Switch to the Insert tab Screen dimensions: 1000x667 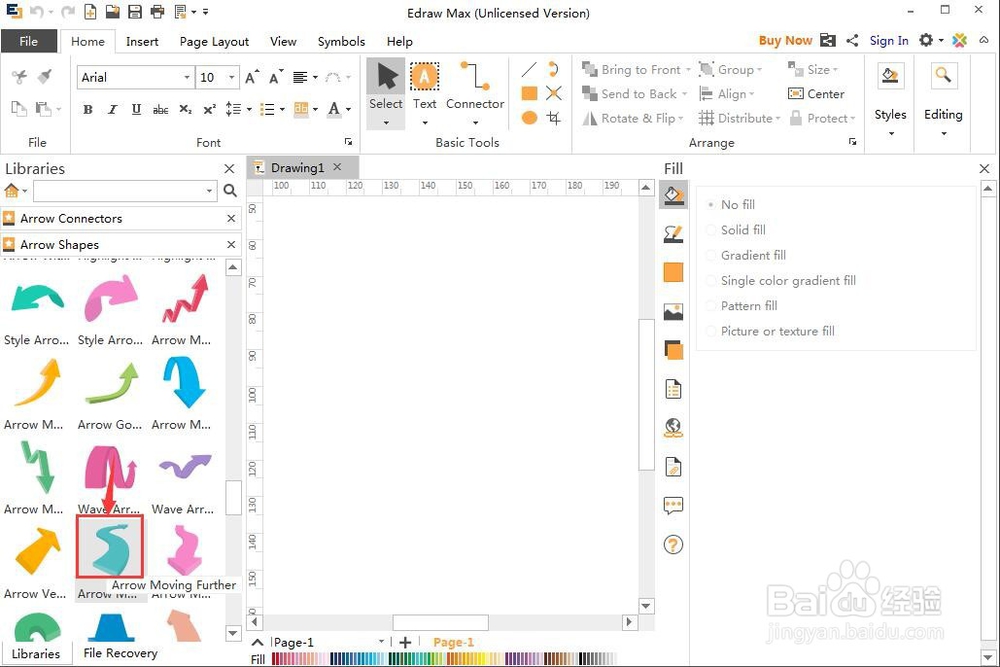pyautogui.click(x=142, y=41)
